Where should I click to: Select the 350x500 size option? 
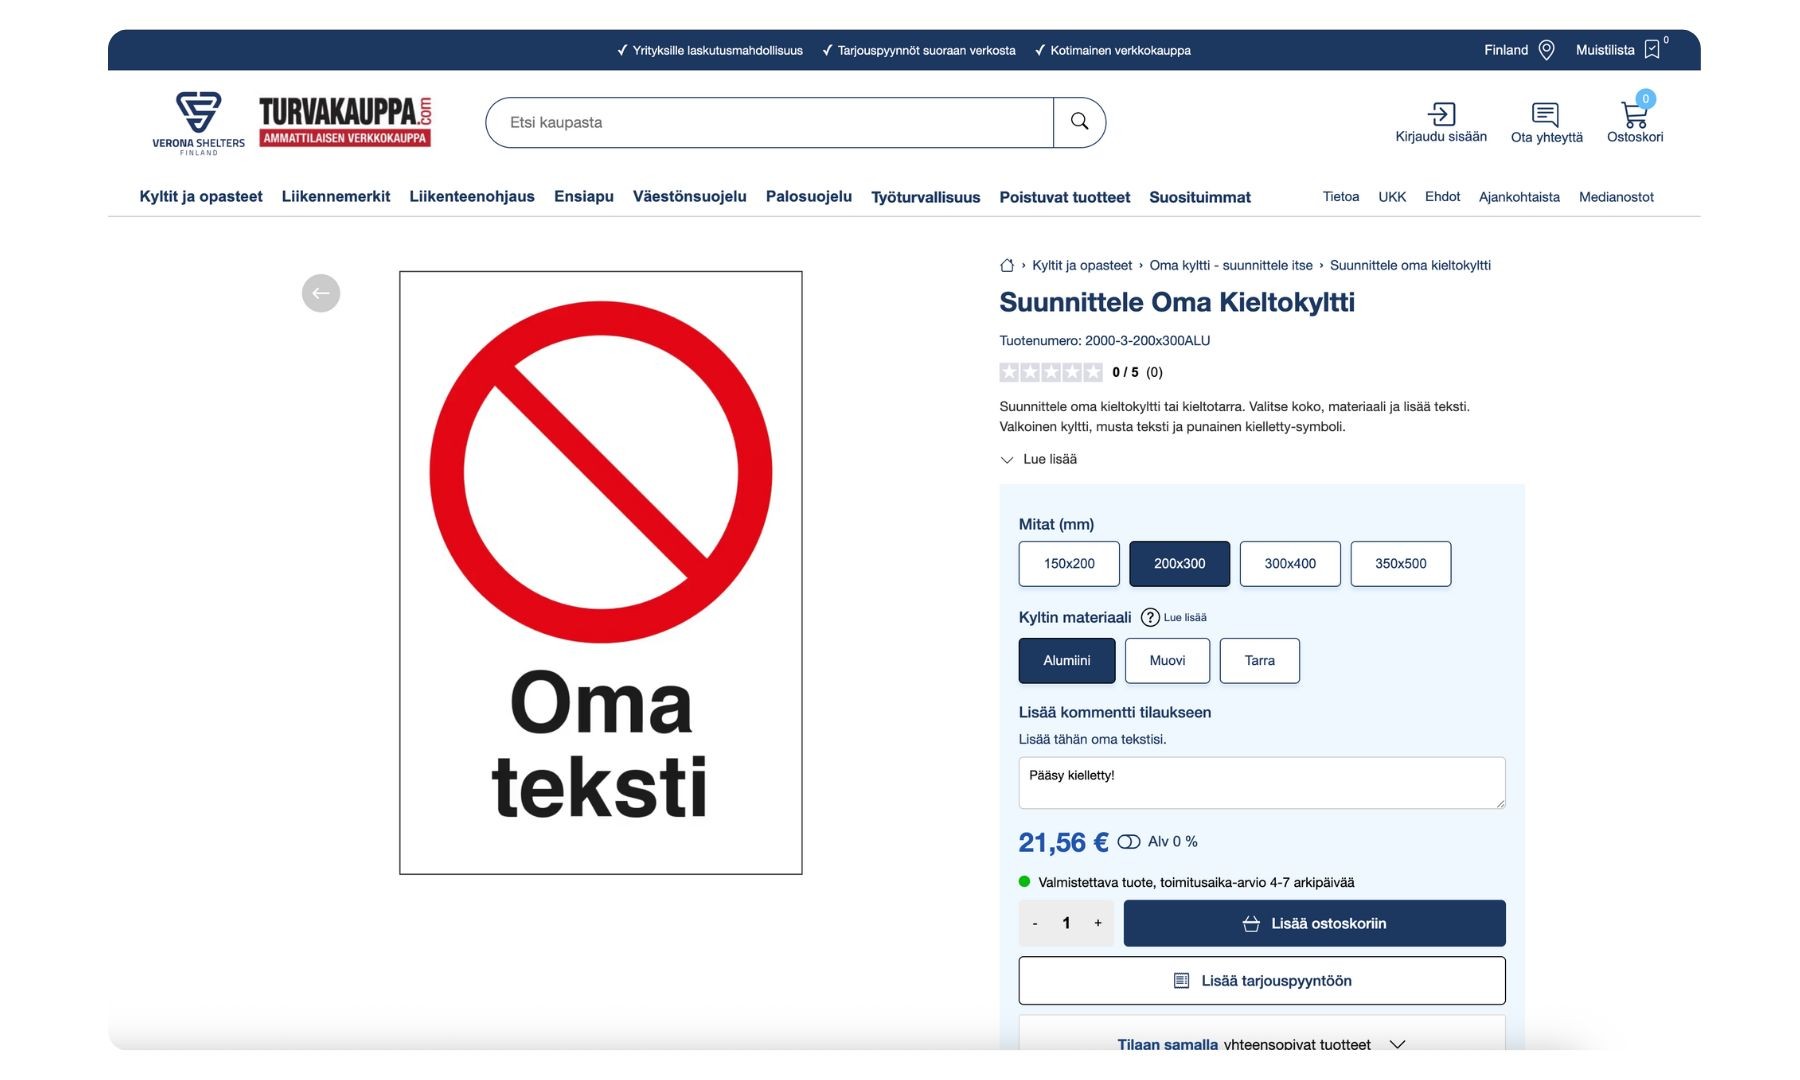point(1400,564)
